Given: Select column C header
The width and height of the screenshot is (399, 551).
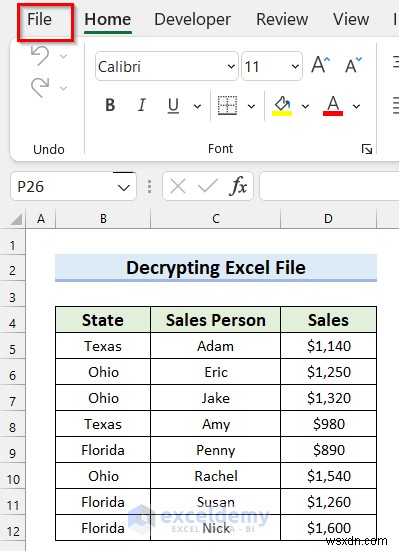Looking at the screenshot, I should [215, 219].
